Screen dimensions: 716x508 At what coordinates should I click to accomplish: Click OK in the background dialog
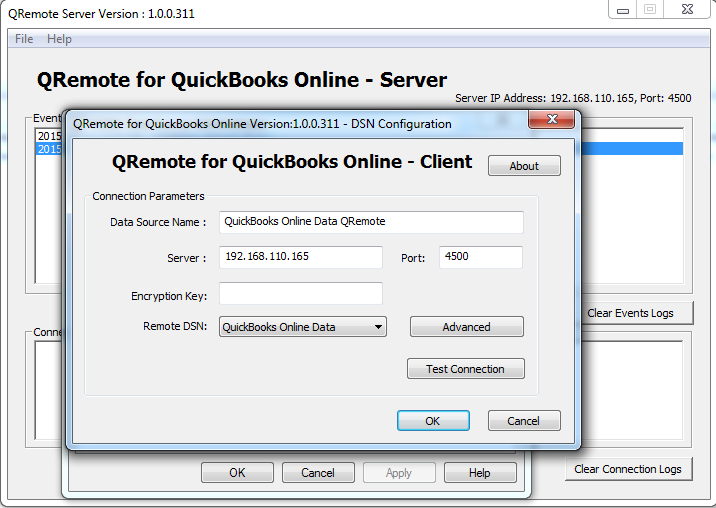pyautogui.click(x=237, y=472)
